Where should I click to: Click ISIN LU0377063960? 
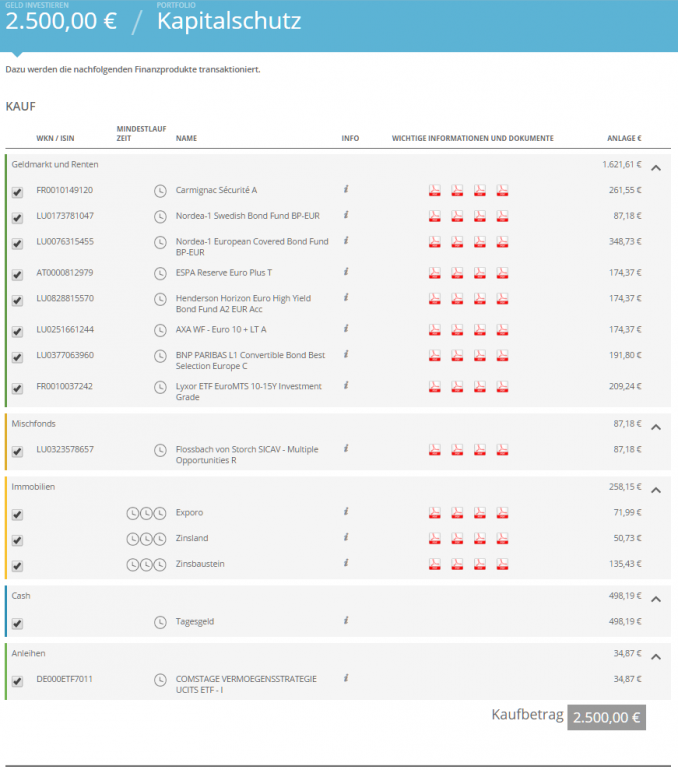point(65,355)
